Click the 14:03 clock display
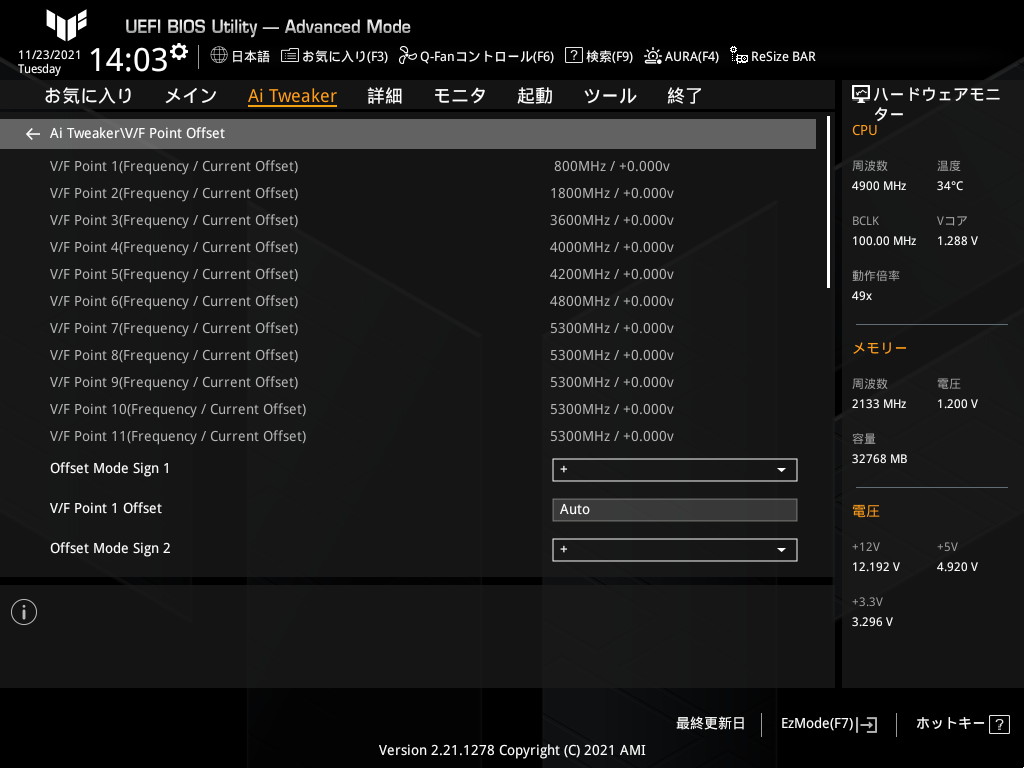 (x=129, y=59)
